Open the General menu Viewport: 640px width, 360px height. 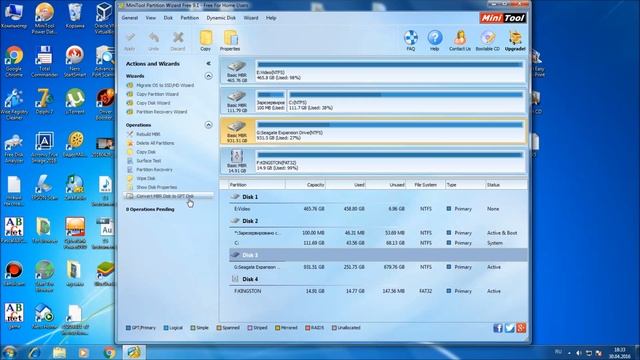[130, 18]
